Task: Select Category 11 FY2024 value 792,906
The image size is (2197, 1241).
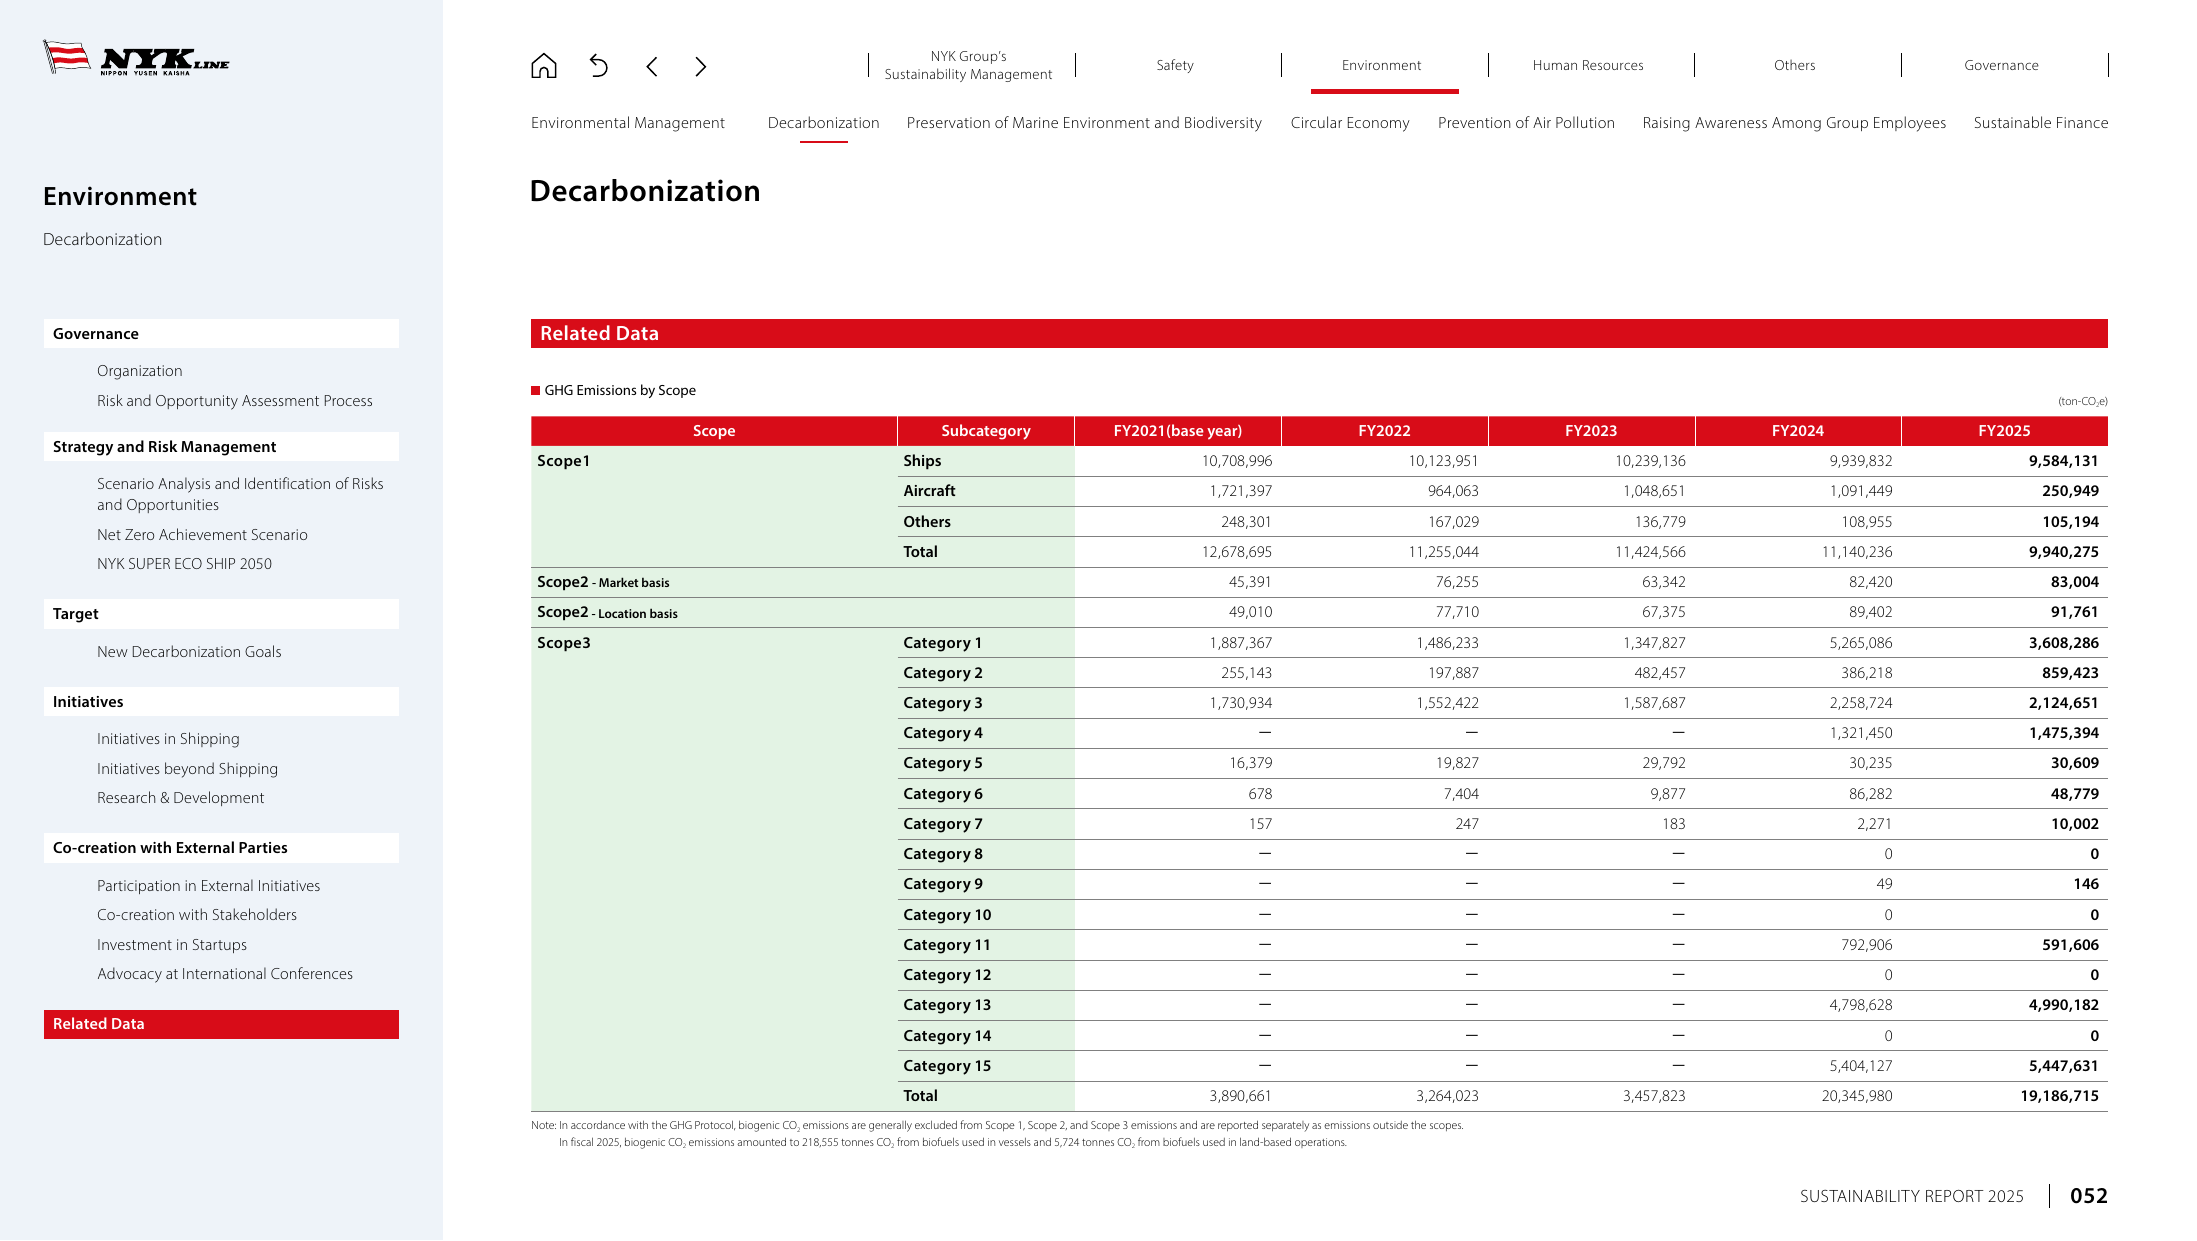Action: 1866,945
